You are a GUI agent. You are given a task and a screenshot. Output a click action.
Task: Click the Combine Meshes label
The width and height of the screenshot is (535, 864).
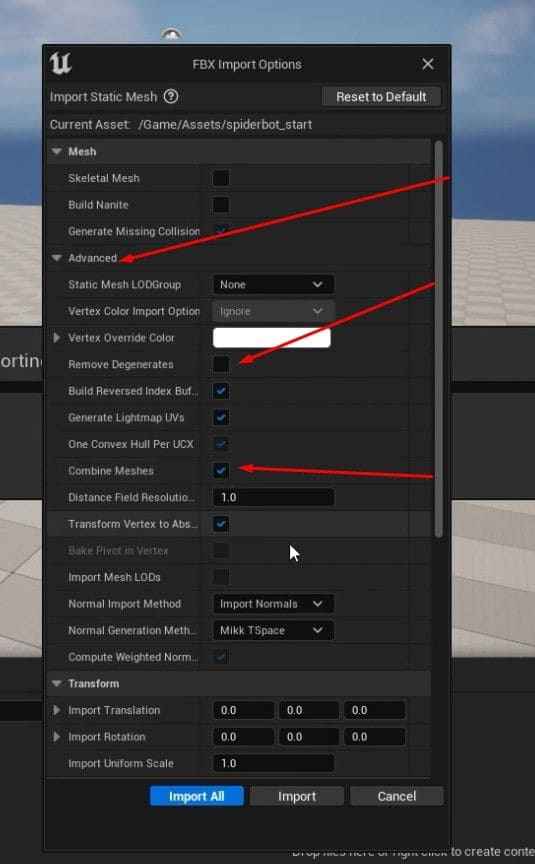(x=111, y=471)
